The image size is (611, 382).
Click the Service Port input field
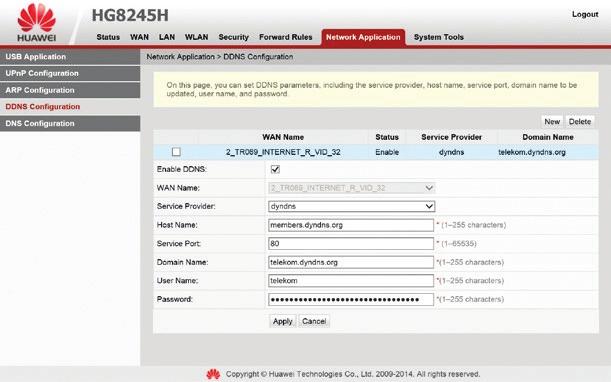(x=351, y=244)
